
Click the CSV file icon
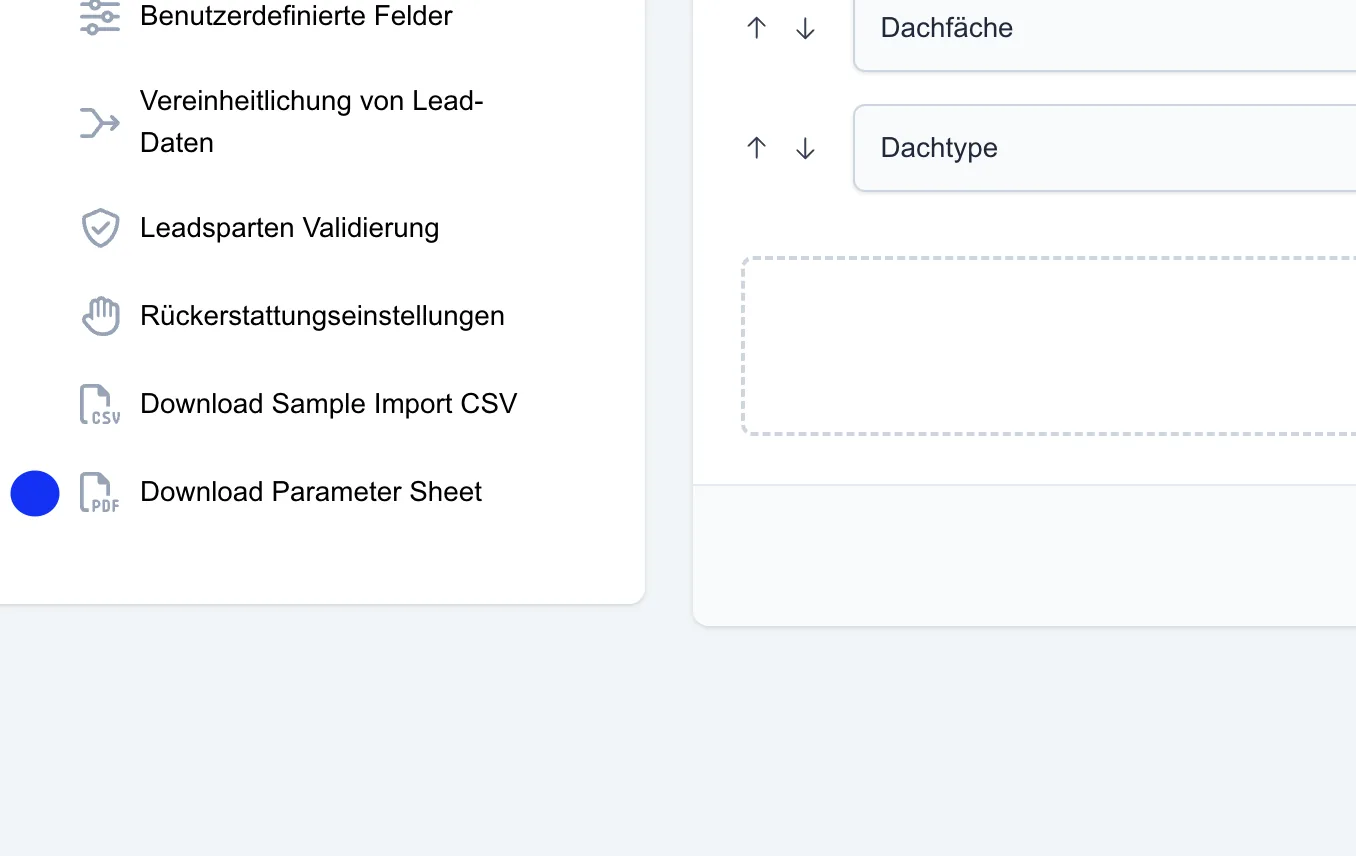[100, 404]
